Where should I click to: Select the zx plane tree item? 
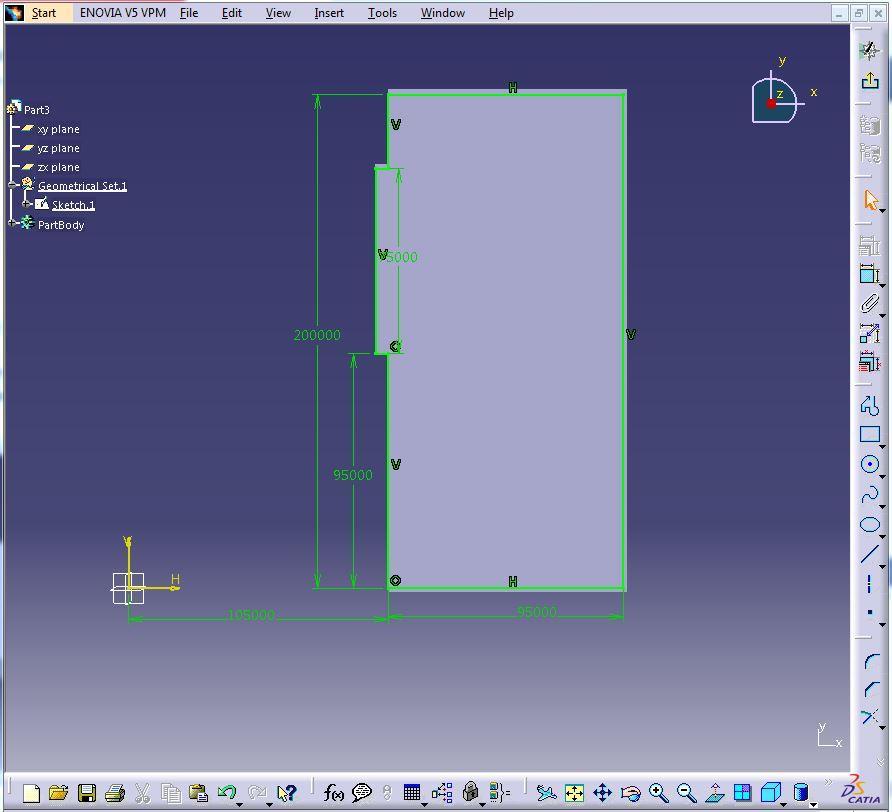pyautogui.click(x=58, y=167)
